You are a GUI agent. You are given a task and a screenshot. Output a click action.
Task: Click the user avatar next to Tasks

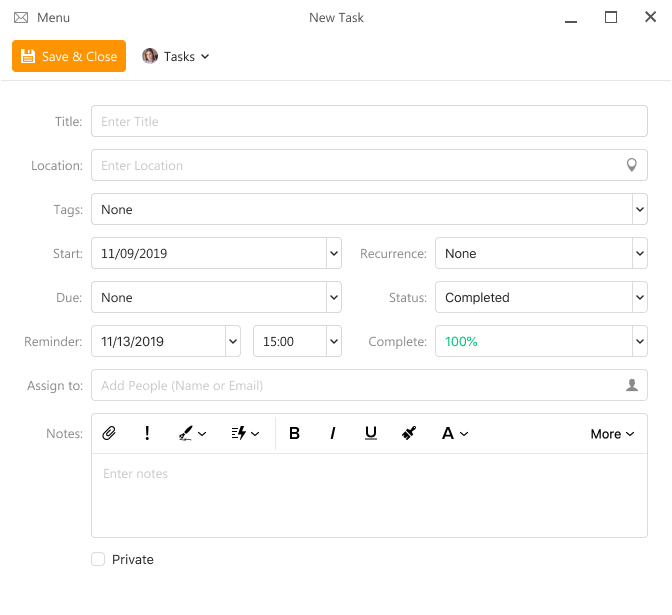tap(150, 56)
